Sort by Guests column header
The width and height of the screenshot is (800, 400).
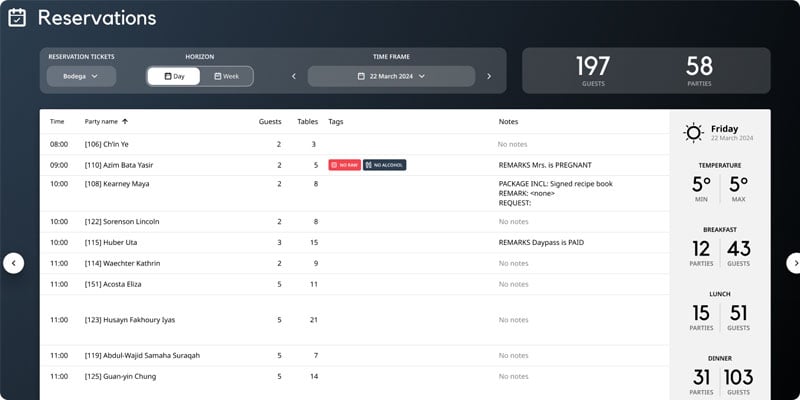(x=270, y=121)
